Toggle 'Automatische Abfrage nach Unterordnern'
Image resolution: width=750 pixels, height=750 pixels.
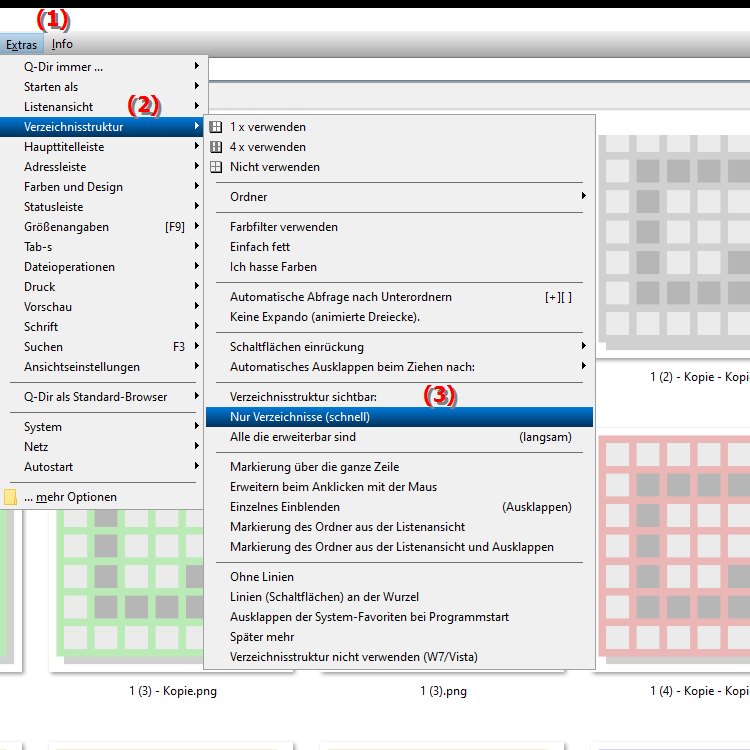pyautogui.click(x=399, y=297)
